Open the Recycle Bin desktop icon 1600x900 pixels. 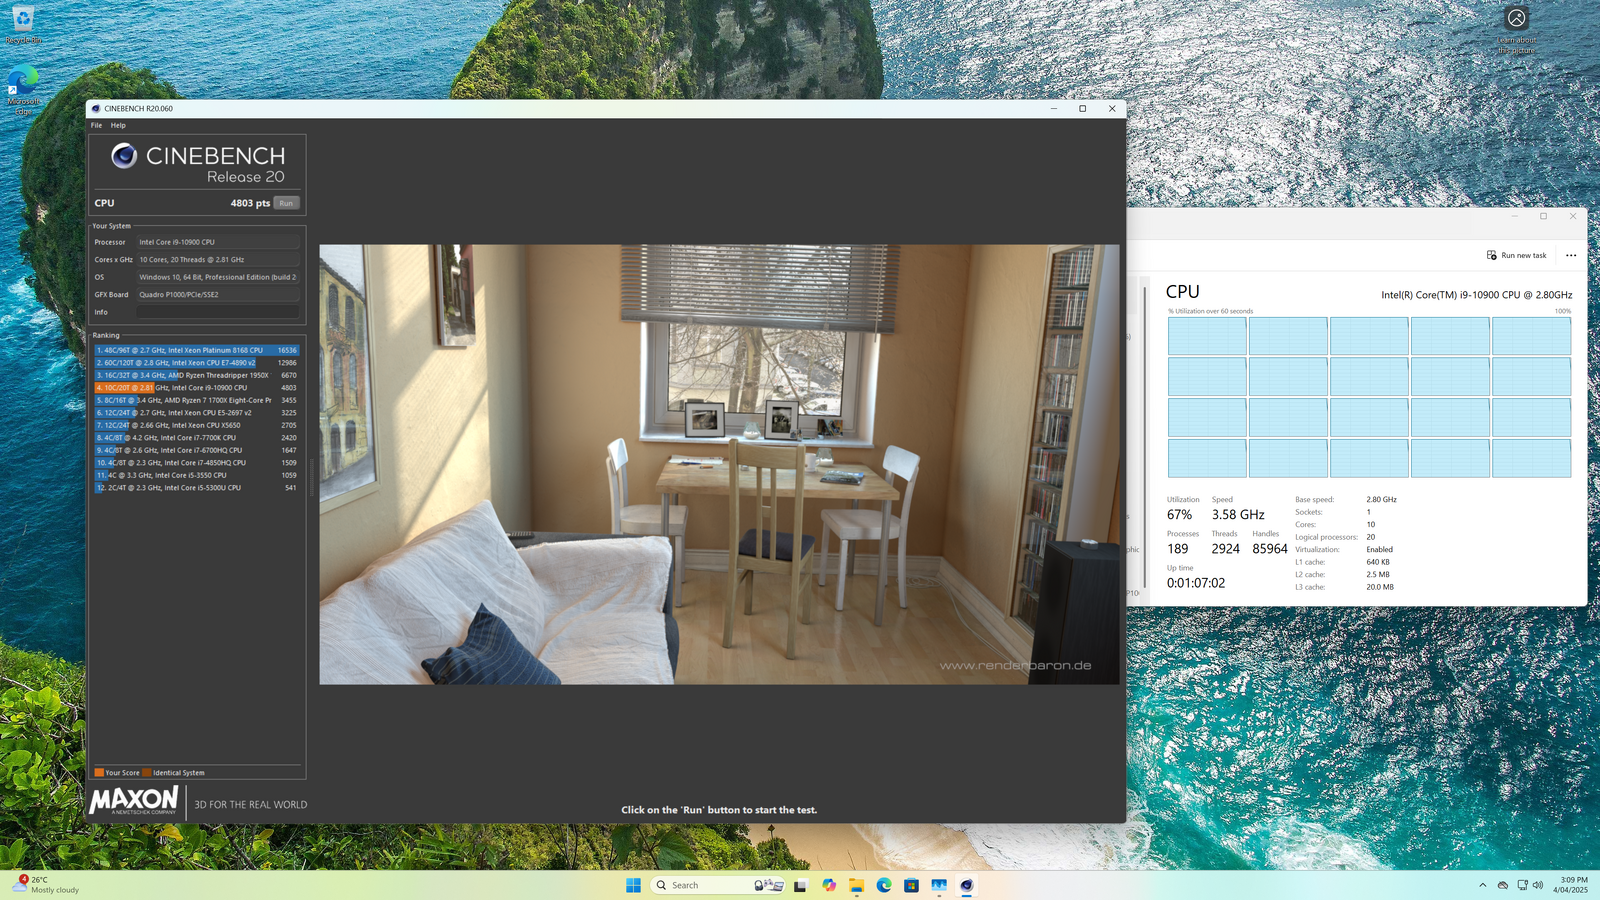(x=23, y=25)
